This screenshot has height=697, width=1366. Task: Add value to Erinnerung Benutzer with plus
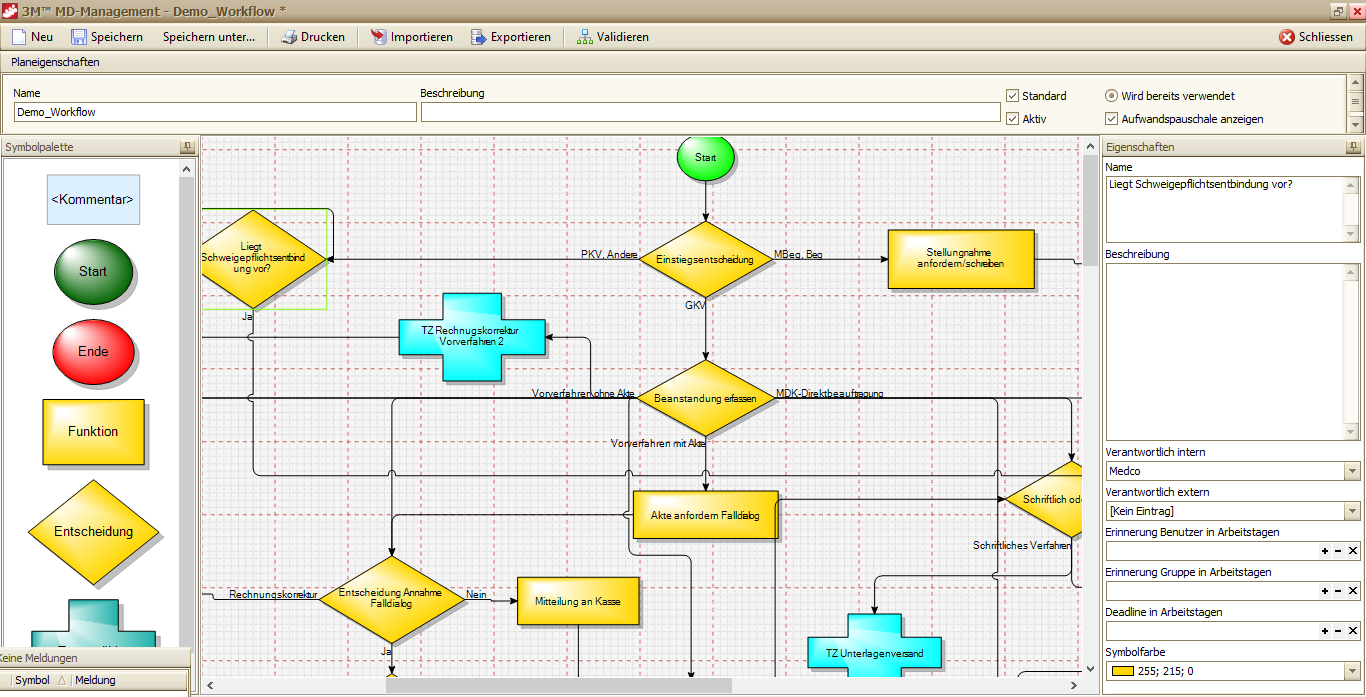(1325, 551)
